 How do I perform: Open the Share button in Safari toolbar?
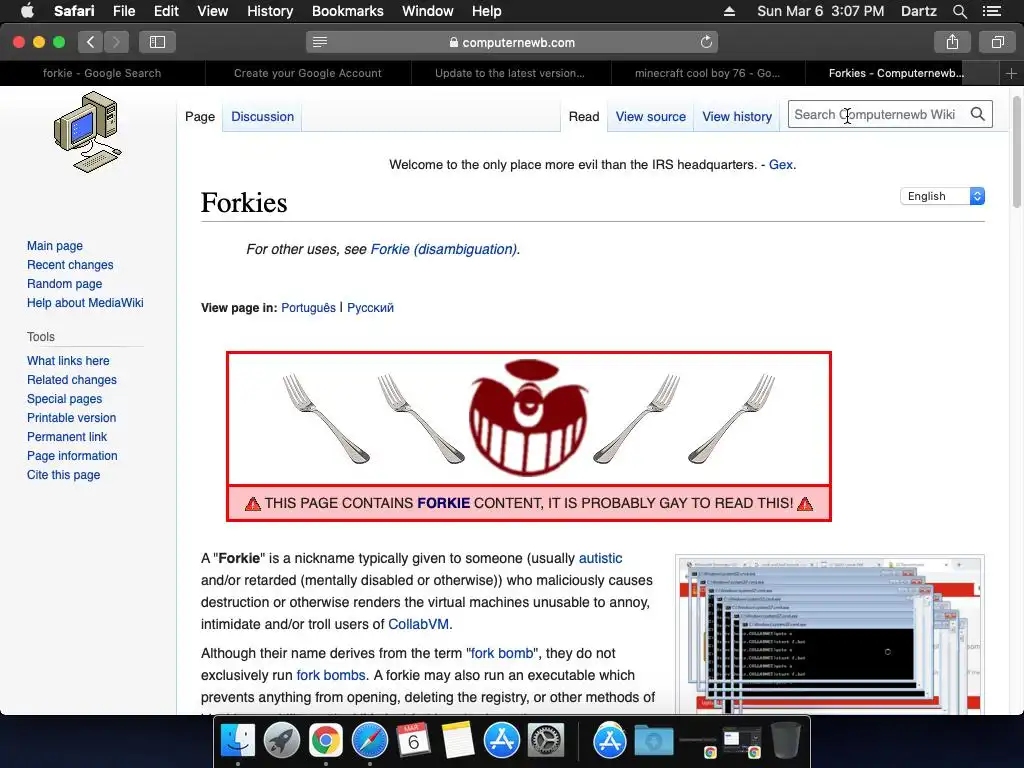[952, 42]
